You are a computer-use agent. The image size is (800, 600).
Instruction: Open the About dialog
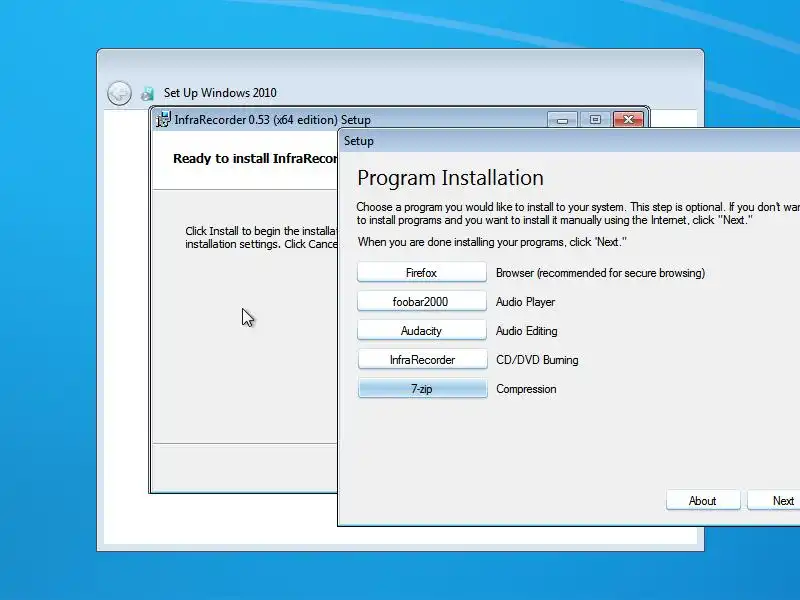tap(703, 501)
